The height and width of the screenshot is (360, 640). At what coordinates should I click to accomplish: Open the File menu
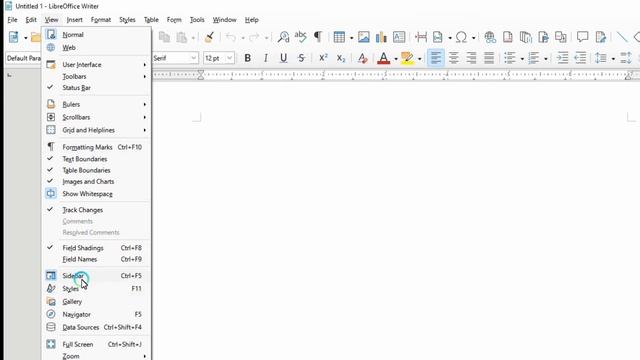(x=12, y=20)
